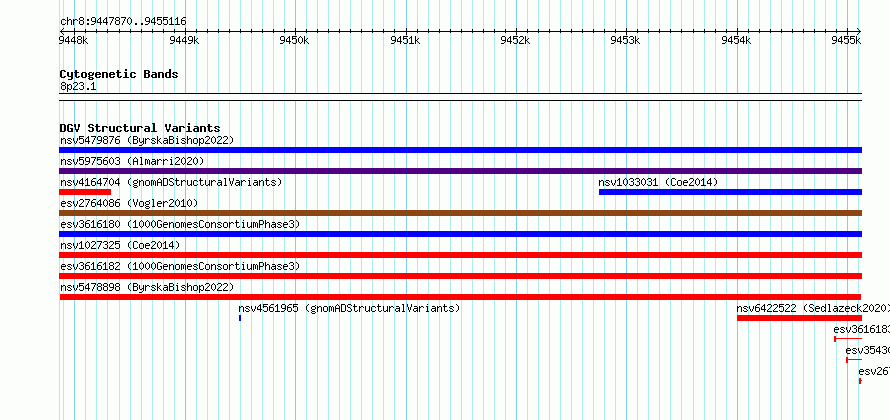Image resolution: width=890 pixels, height=420 pixels.
Task: Select the purple nsv5975603 variant bar
Action: pyautogui.click(x=460, y=171)
